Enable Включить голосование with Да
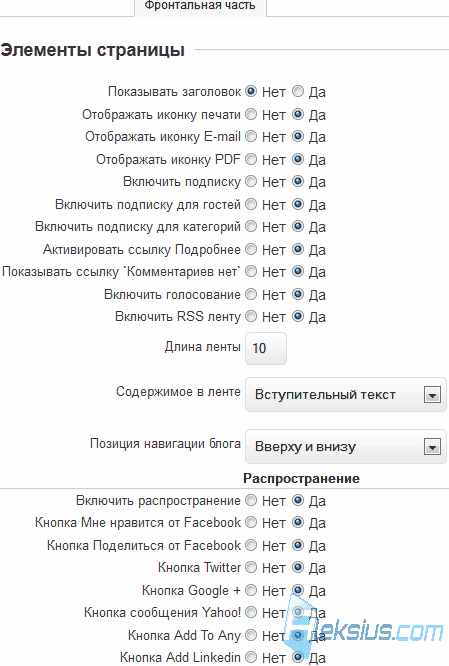 [298, 294]
